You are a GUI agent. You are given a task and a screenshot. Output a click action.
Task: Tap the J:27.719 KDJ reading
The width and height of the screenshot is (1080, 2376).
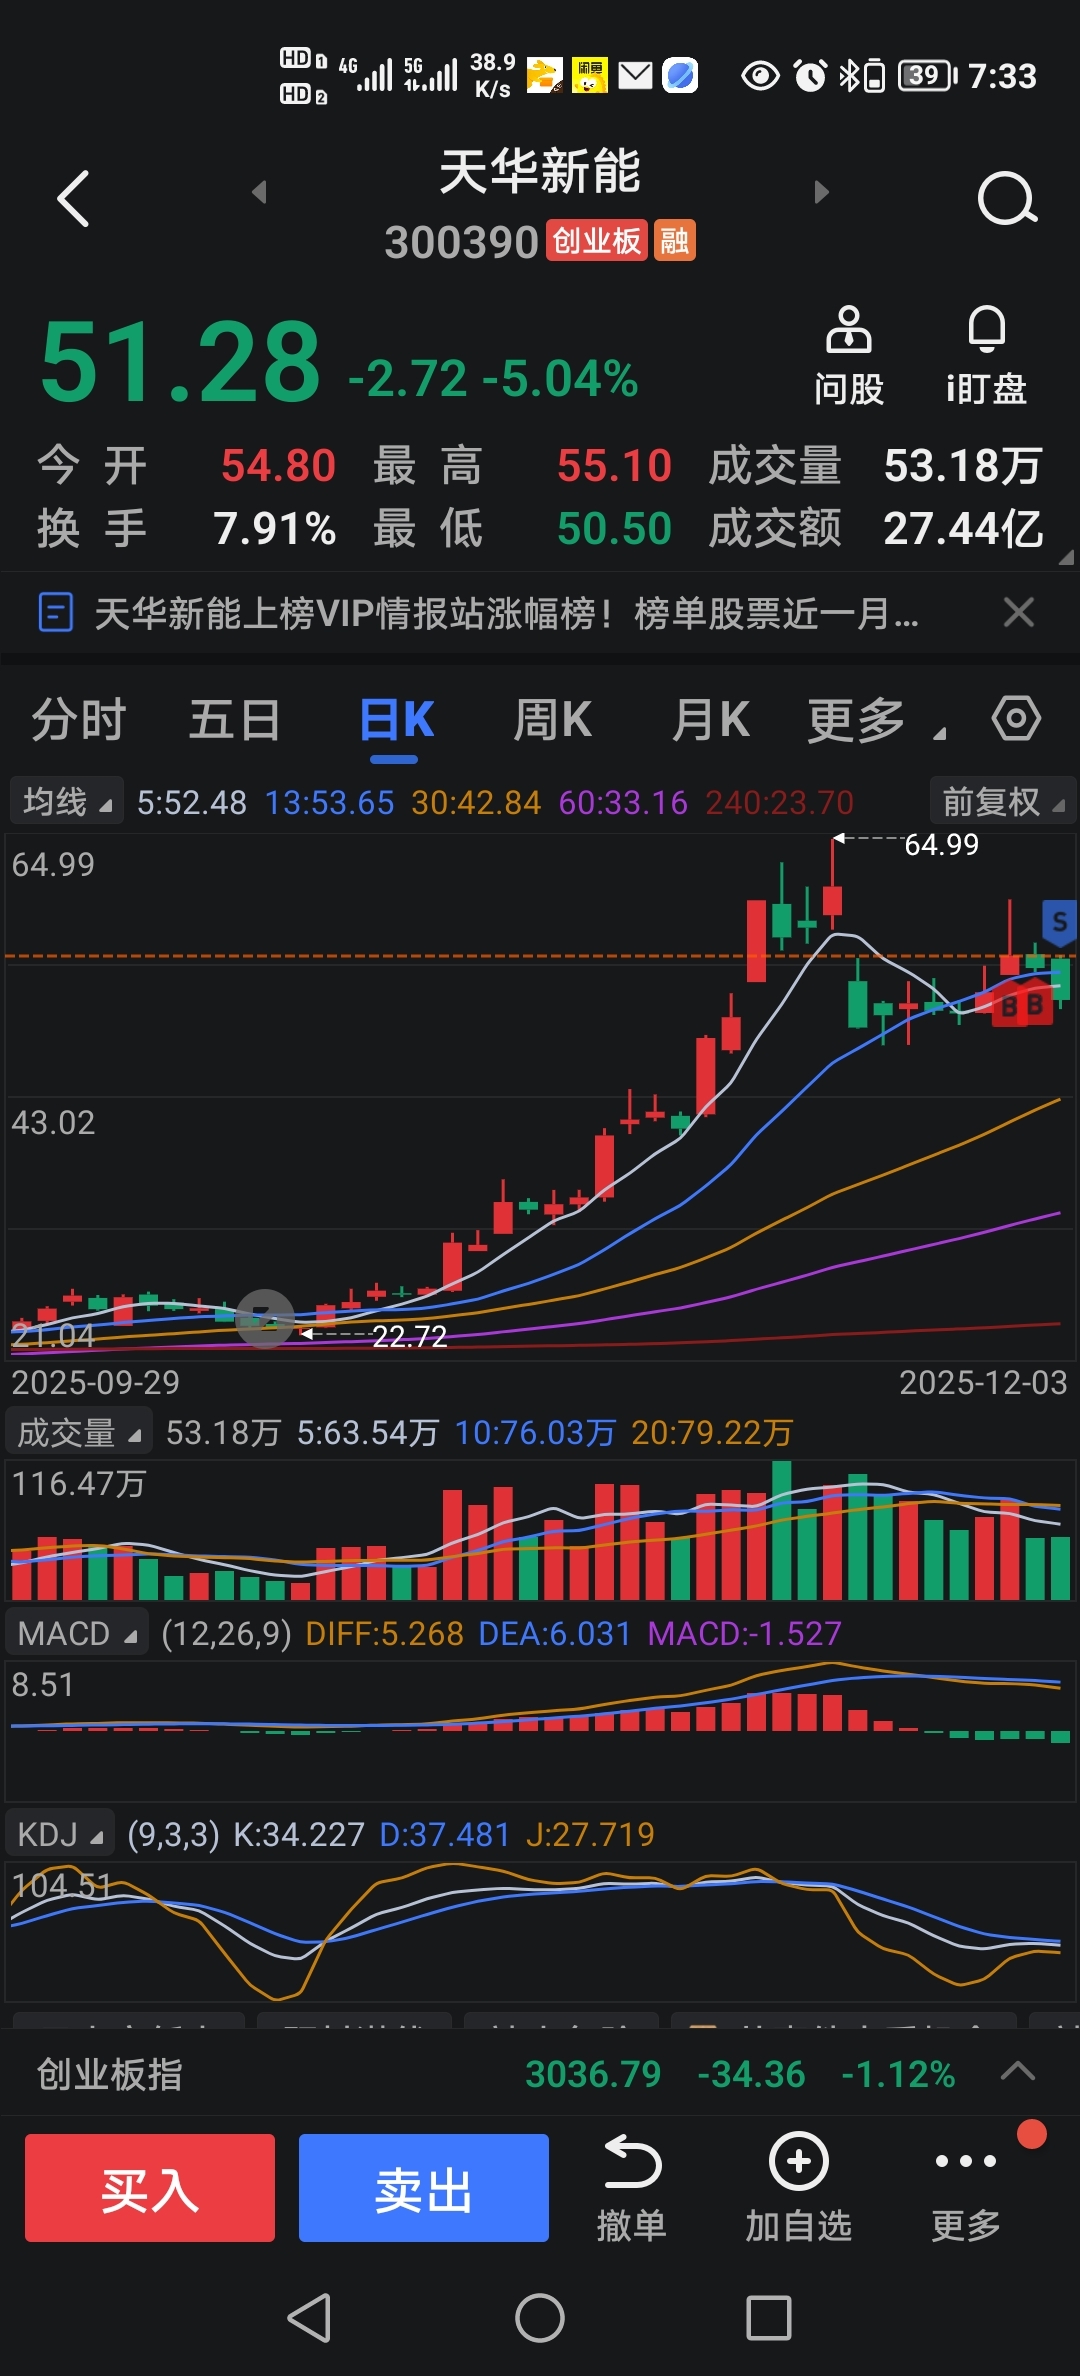click(590, 1834)
